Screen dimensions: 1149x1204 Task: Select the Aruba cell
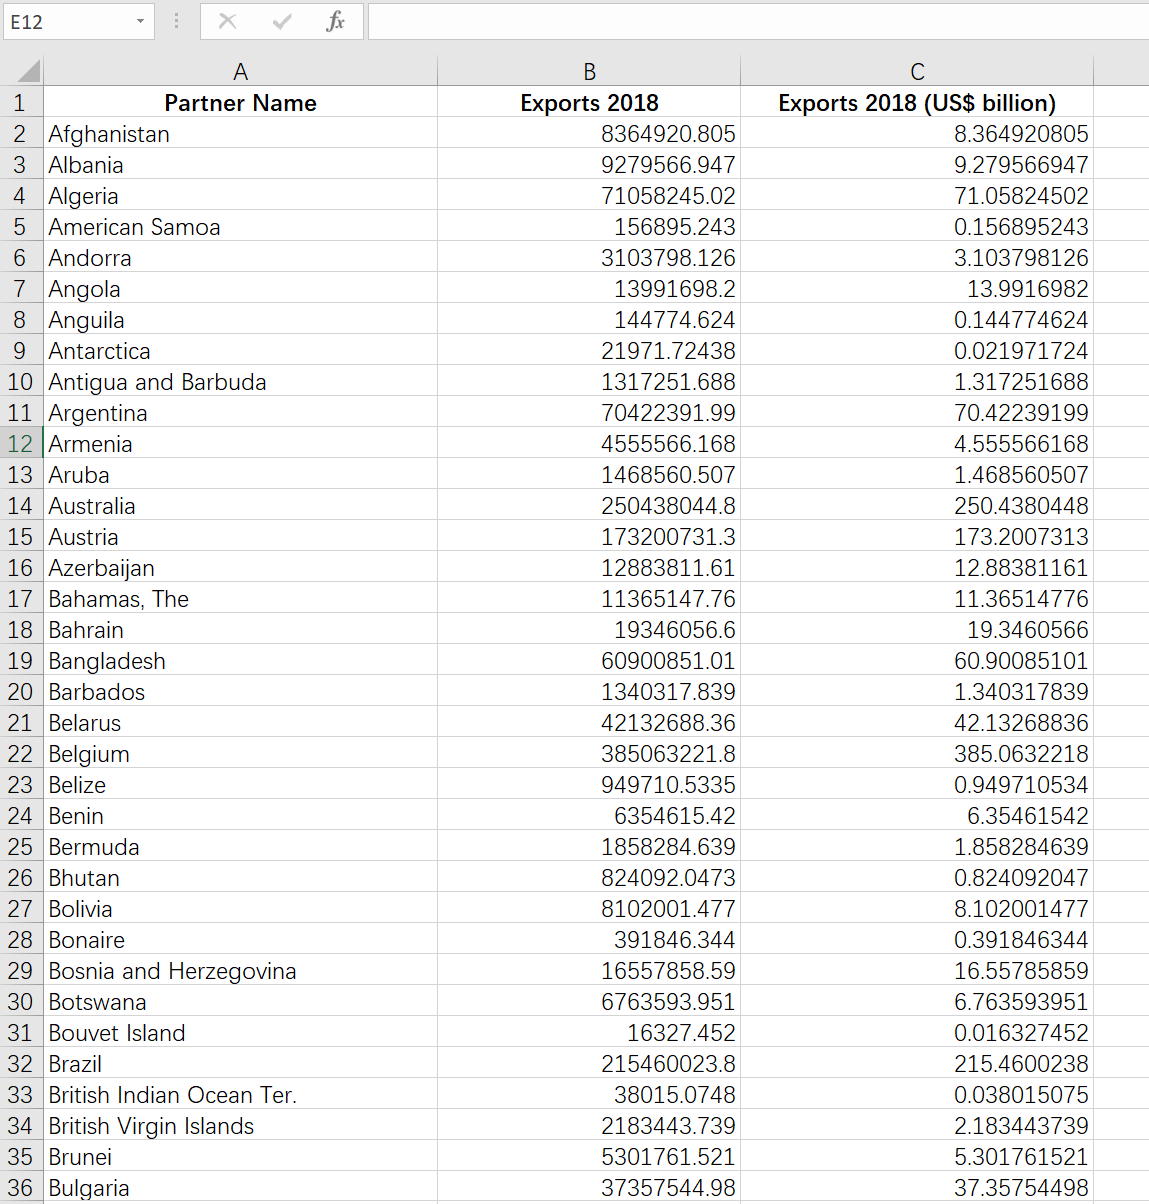pos(240,474)
